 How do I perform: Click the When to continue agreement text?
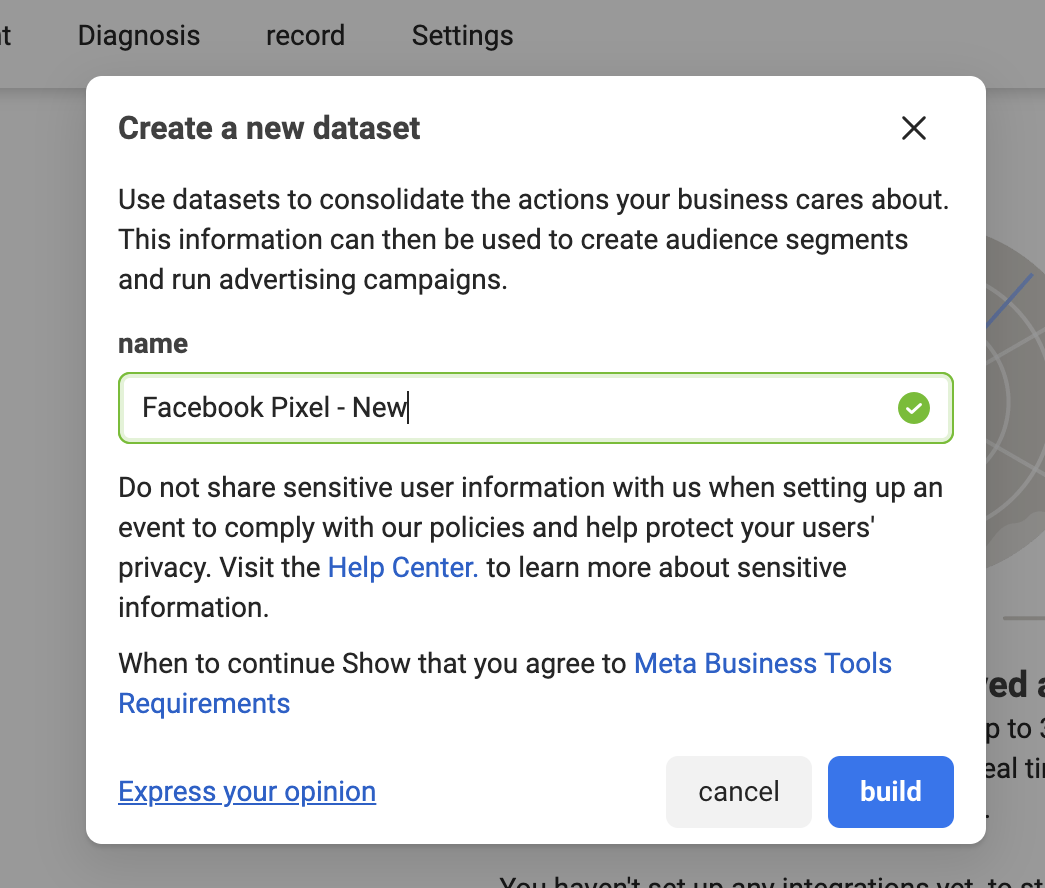coord(372,664)
